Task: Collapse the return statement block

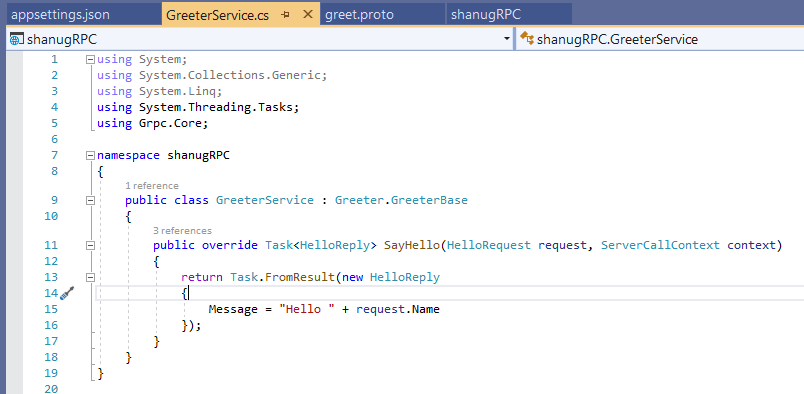Action: (90, 277)
